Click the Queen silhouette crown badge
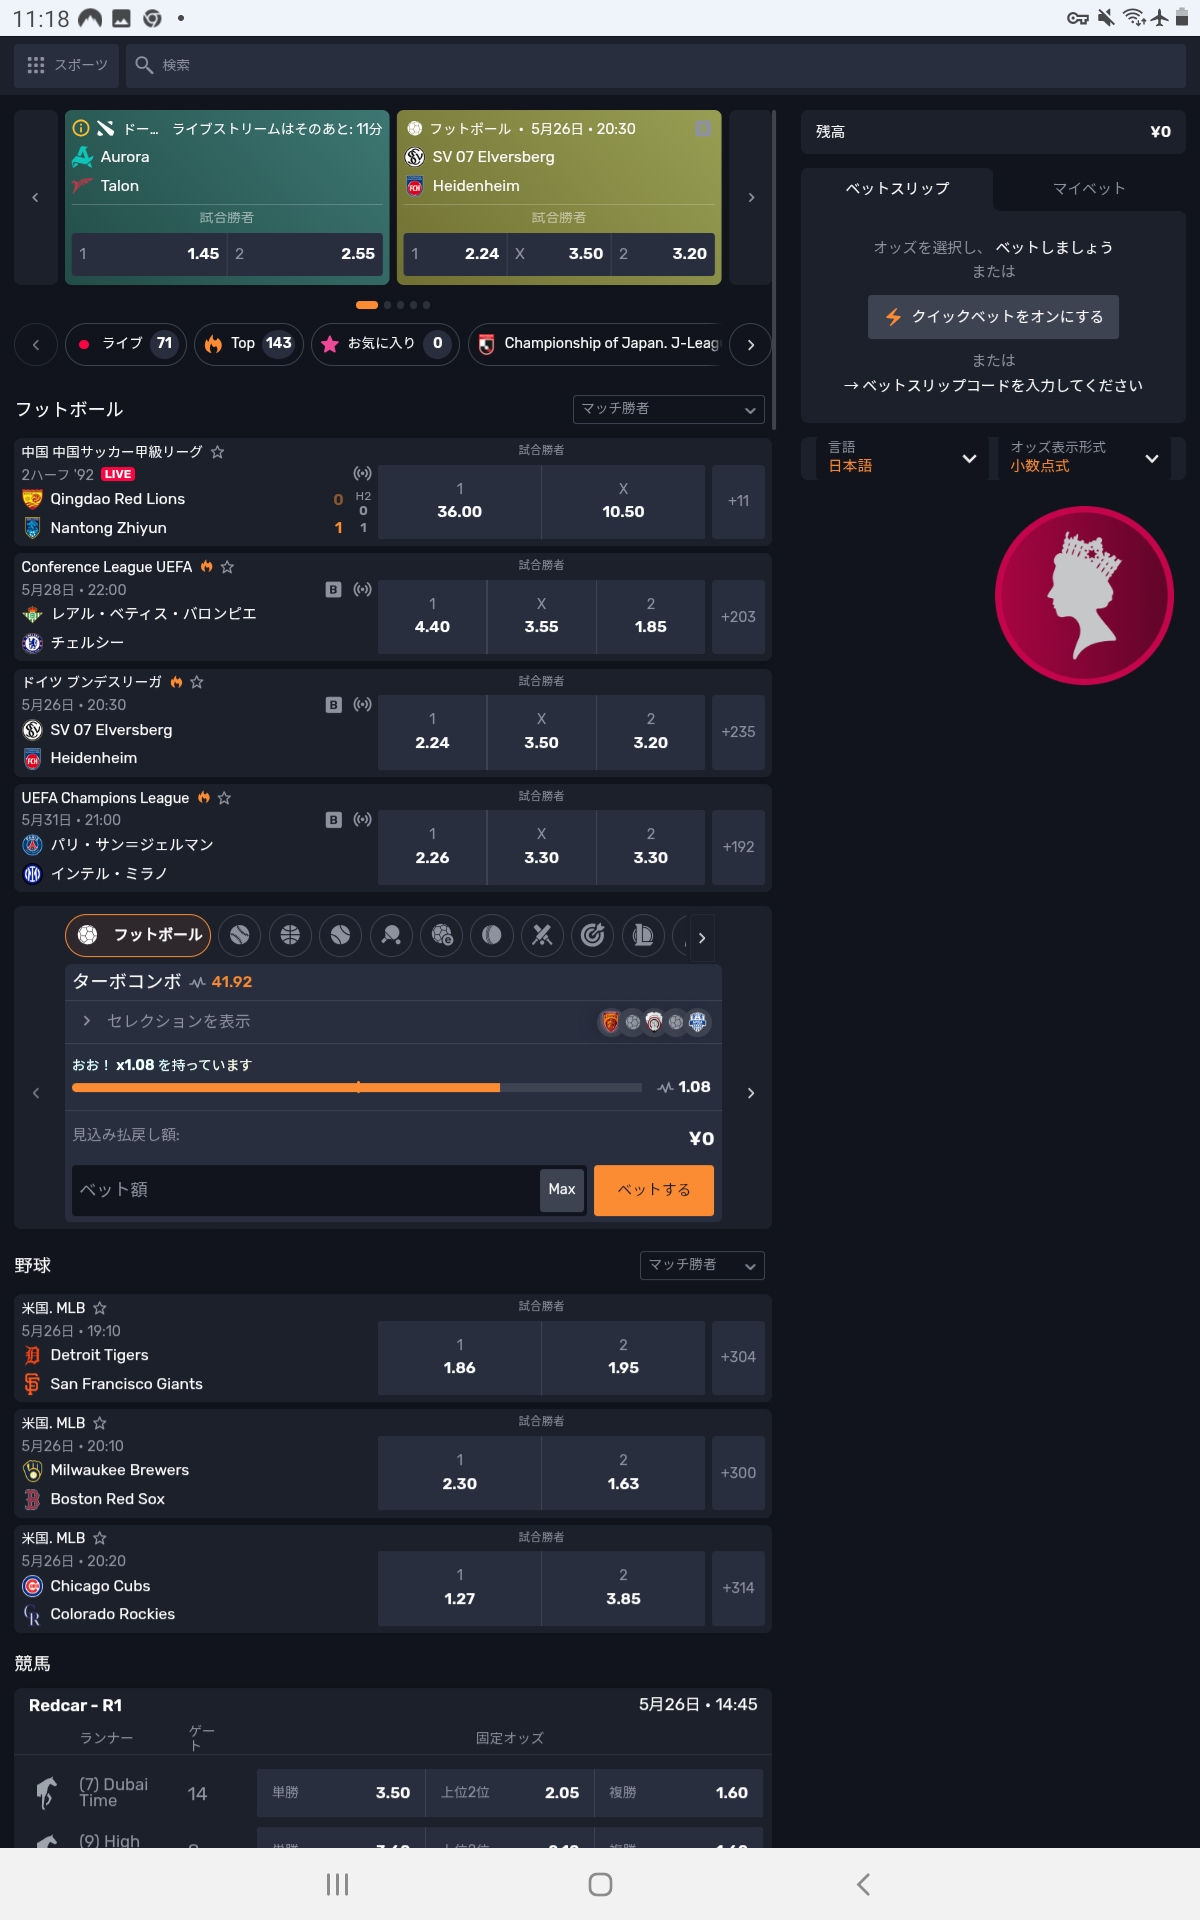The width and height of the screenshot is (1200, 1920). pos(1084,595)
